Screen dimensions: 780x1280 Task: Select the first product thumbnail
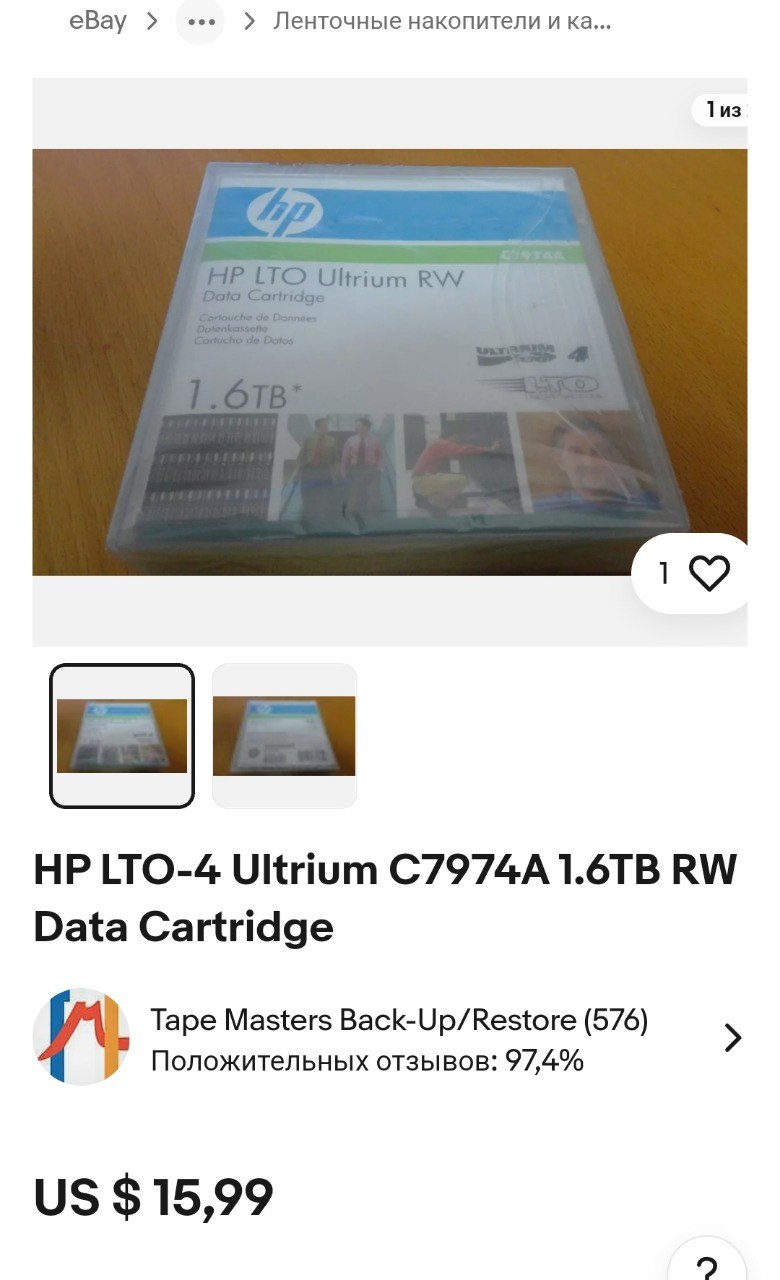tap(122, 736)
